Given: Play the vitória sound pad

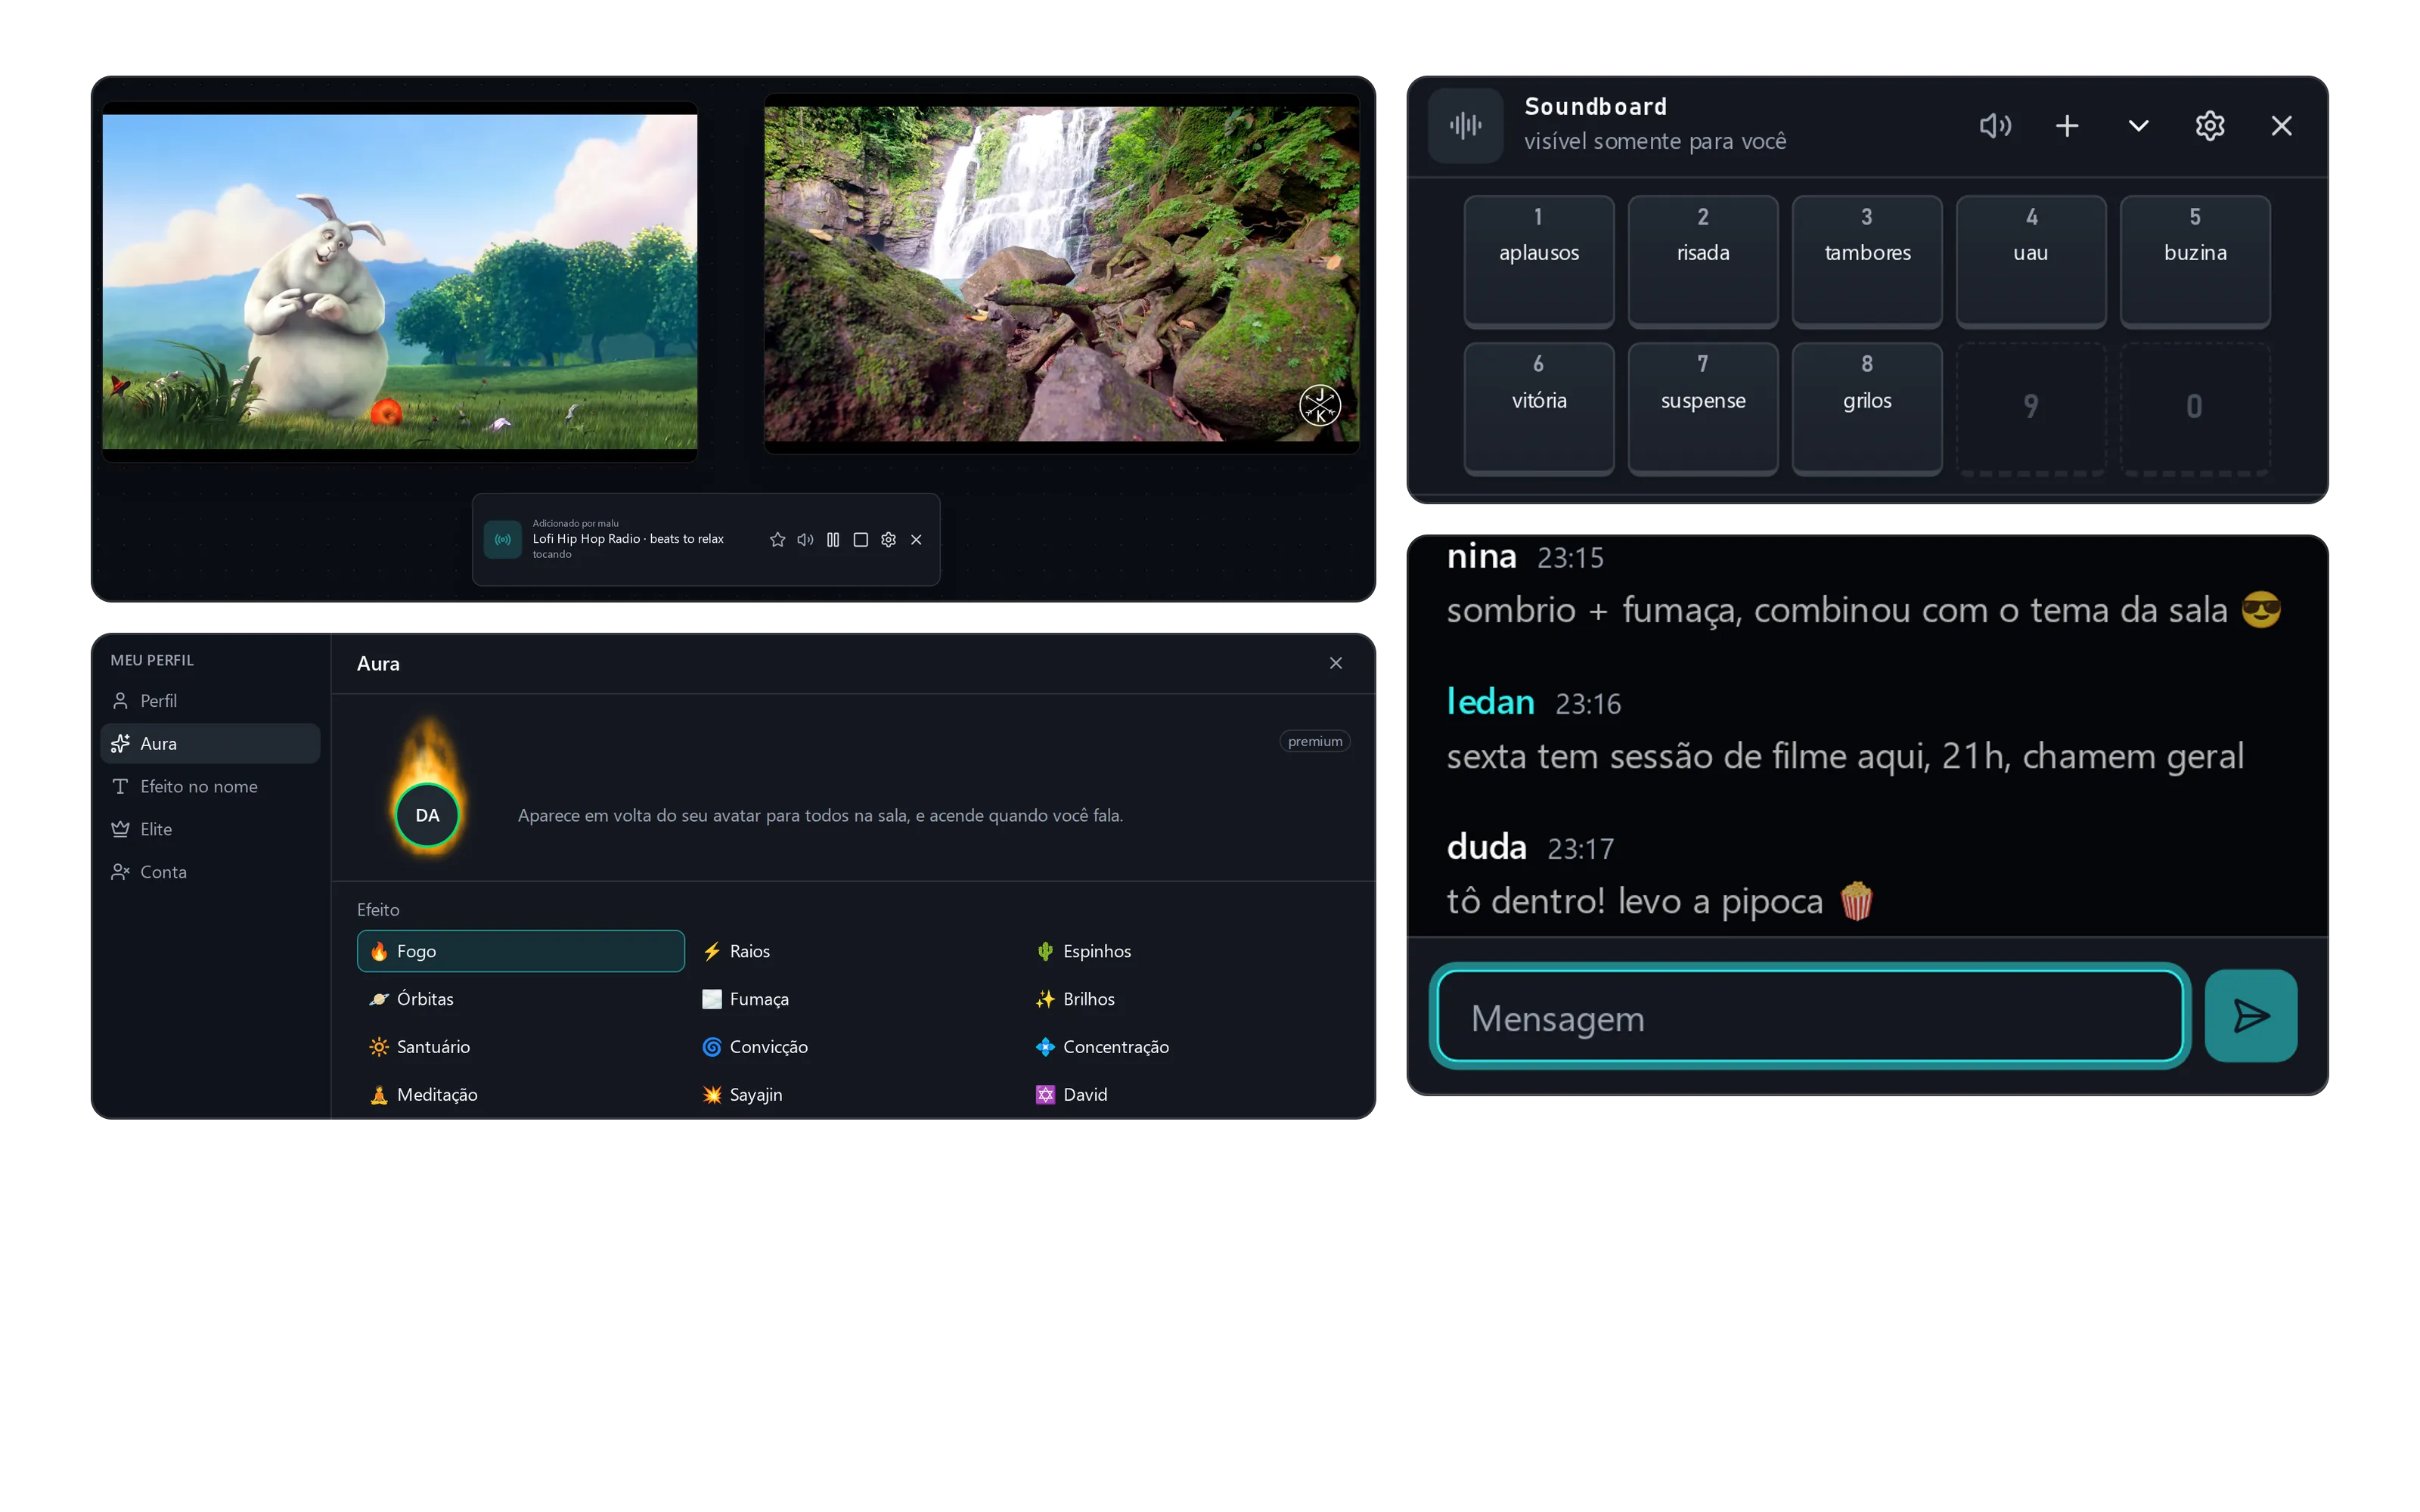Looking at the screenshot, I should coord(1539,408).
